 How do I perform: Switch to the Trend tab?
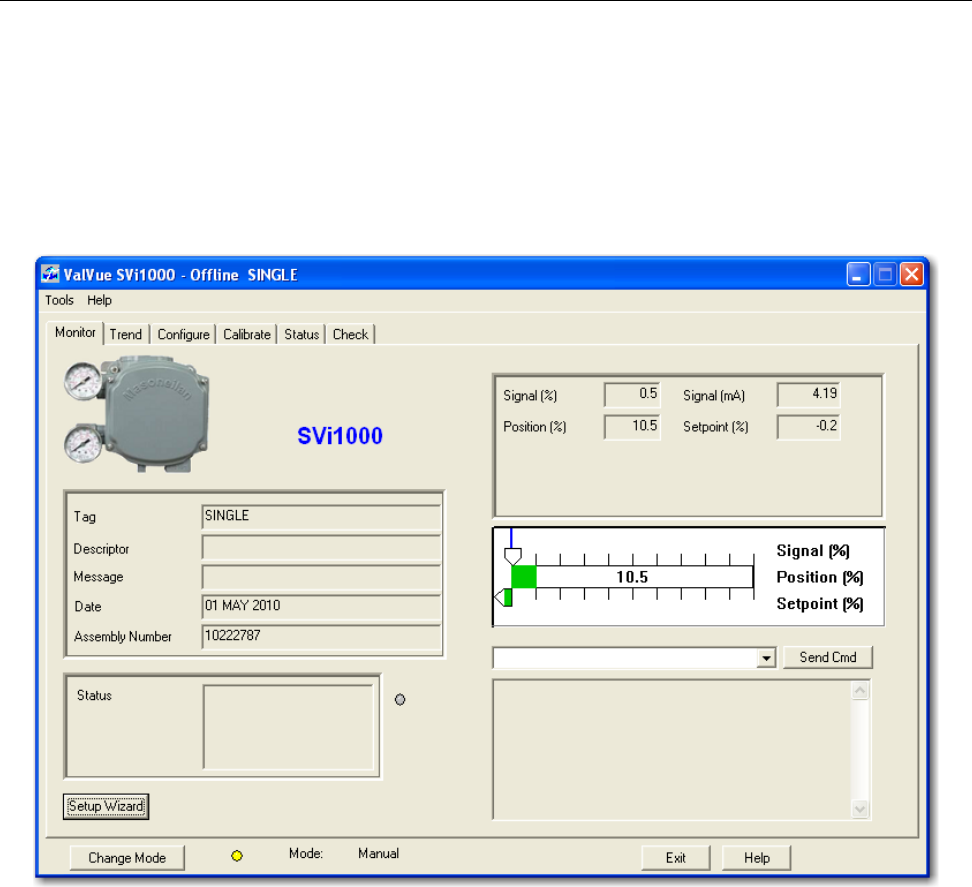point(126,334)
